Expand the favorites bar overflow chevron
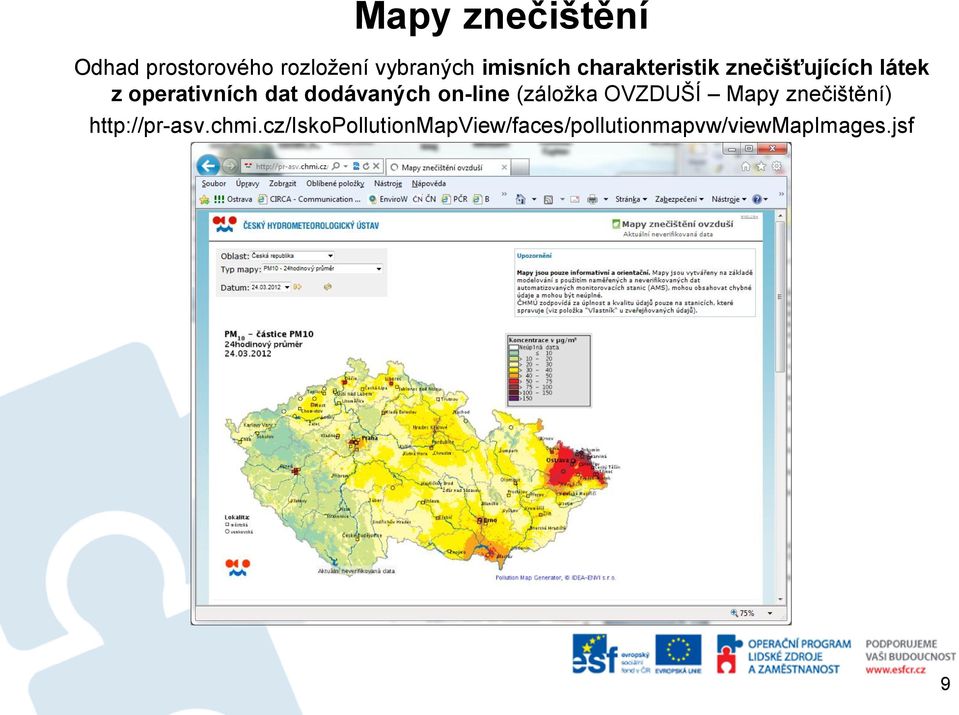 coord(505,196)
